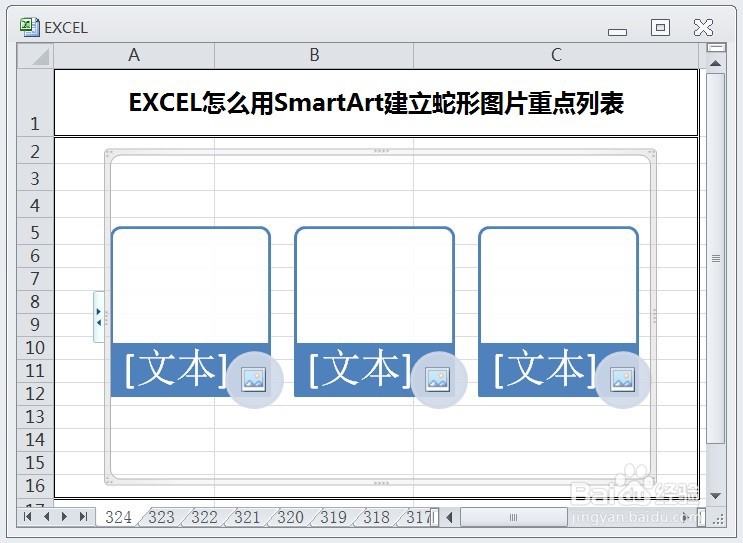743x543 pixels.
Task: Minimize the EXCEL window
Action: tap(617, 32)
